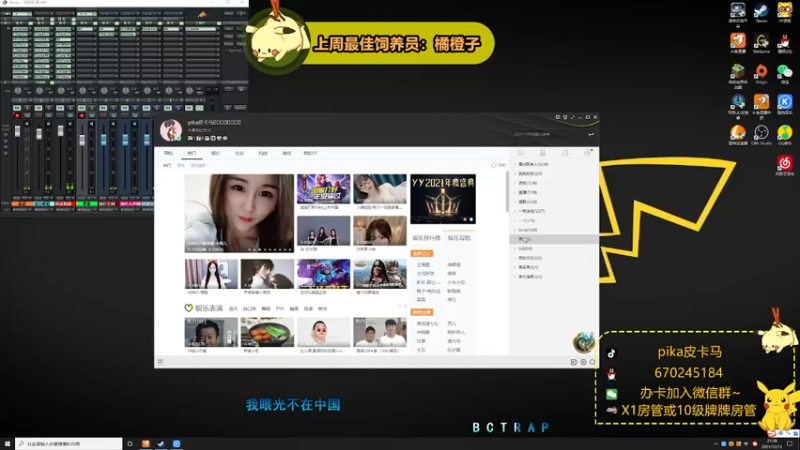
Task: Click the YY content area scrollbar
Action: click(x=507, y=192)
